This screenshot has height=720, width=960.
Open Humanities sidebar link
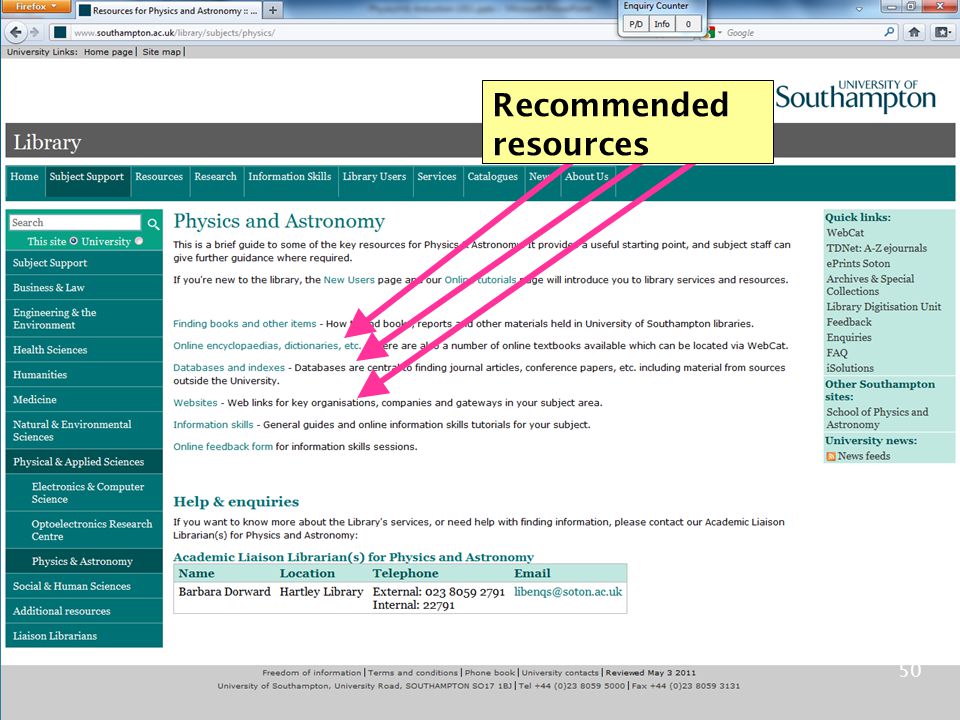pyautogui.click(x=84, y=375)
